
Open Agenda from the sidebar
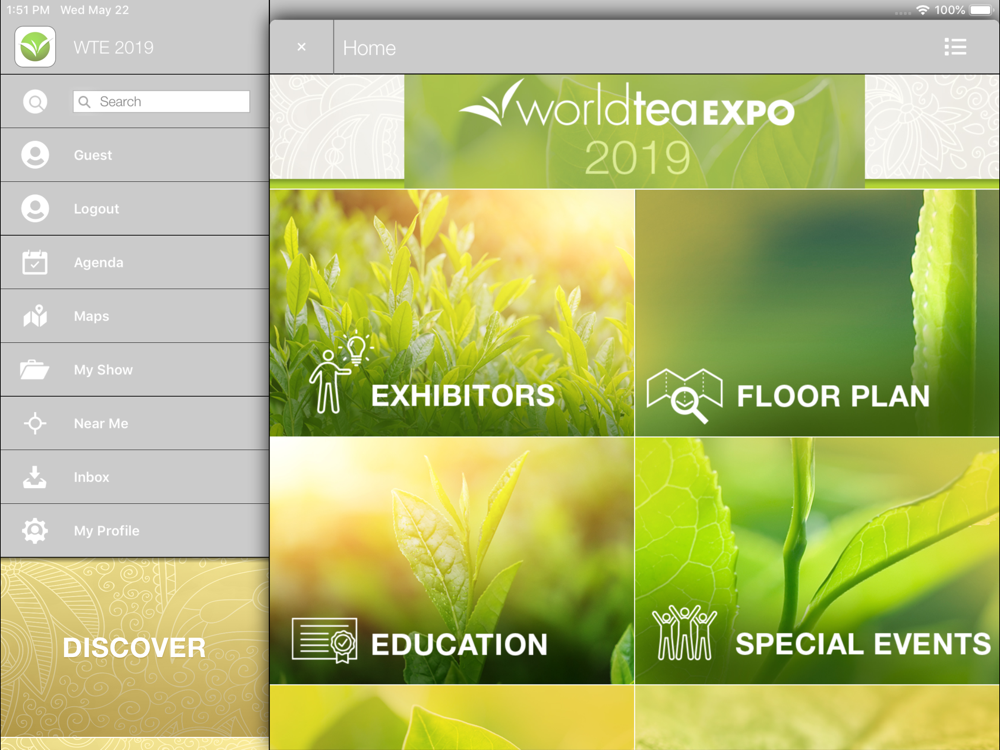tap(135, 262)
